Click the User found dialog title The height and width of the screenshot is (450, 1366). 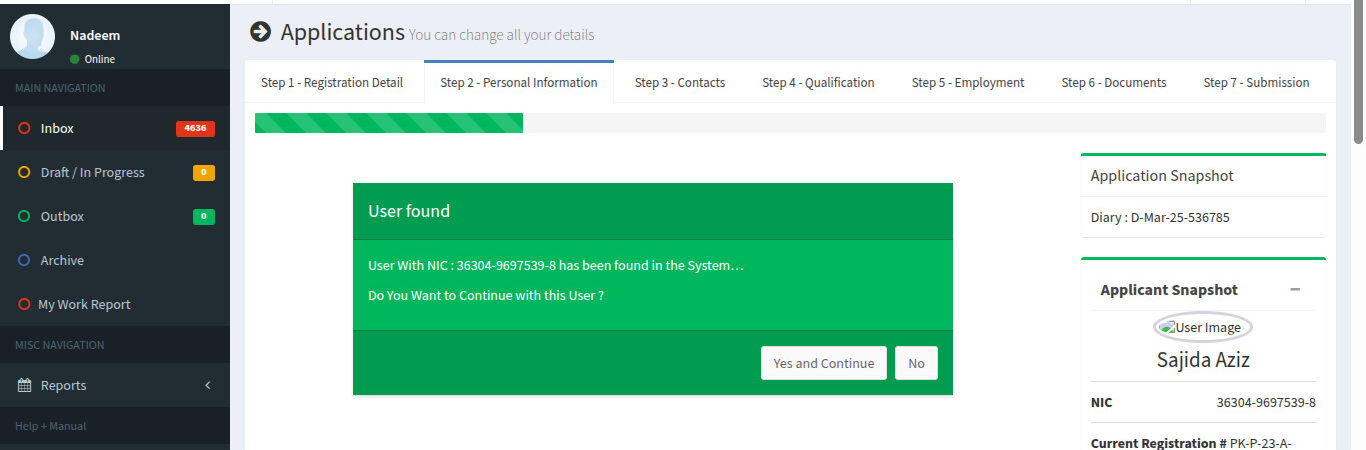tap(409, 211)
